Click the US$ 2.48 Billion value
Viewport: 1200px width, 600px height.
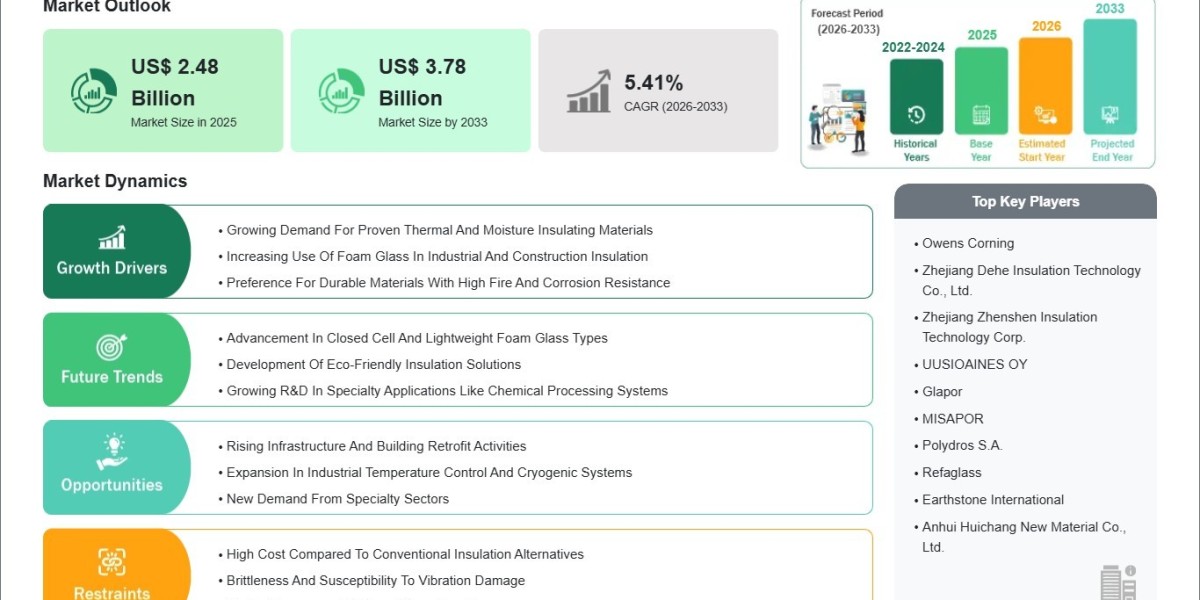coord(175,82)
